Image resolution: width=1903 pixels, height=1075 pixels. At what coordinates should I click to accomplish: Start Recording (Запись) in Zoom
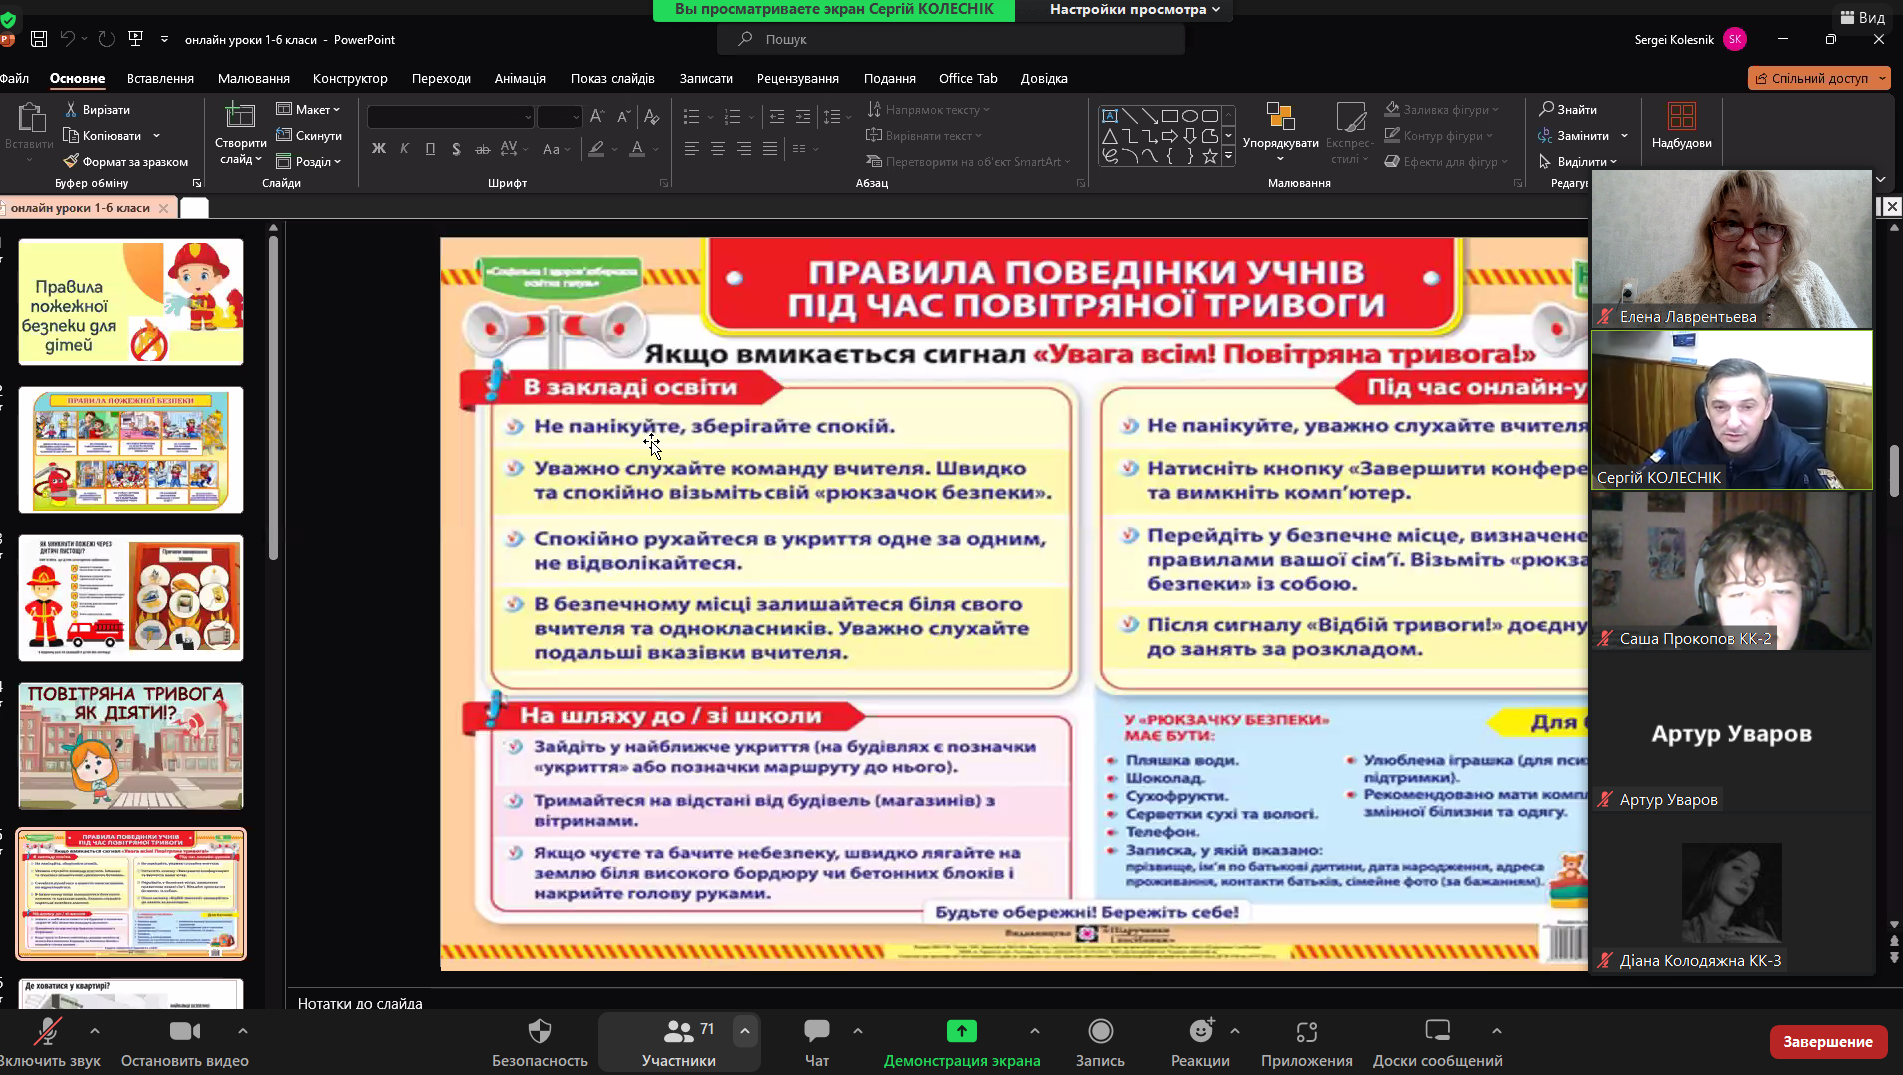coord(1100,1042)
